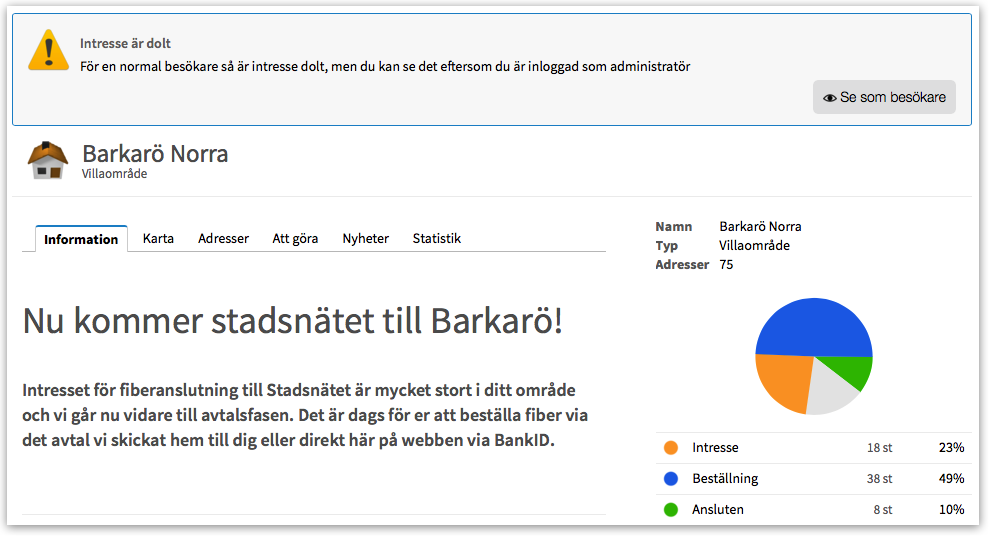This screenshot has width=990, height=536.
Task: Open the Adresser tab
Action: [x=223, y=239]
